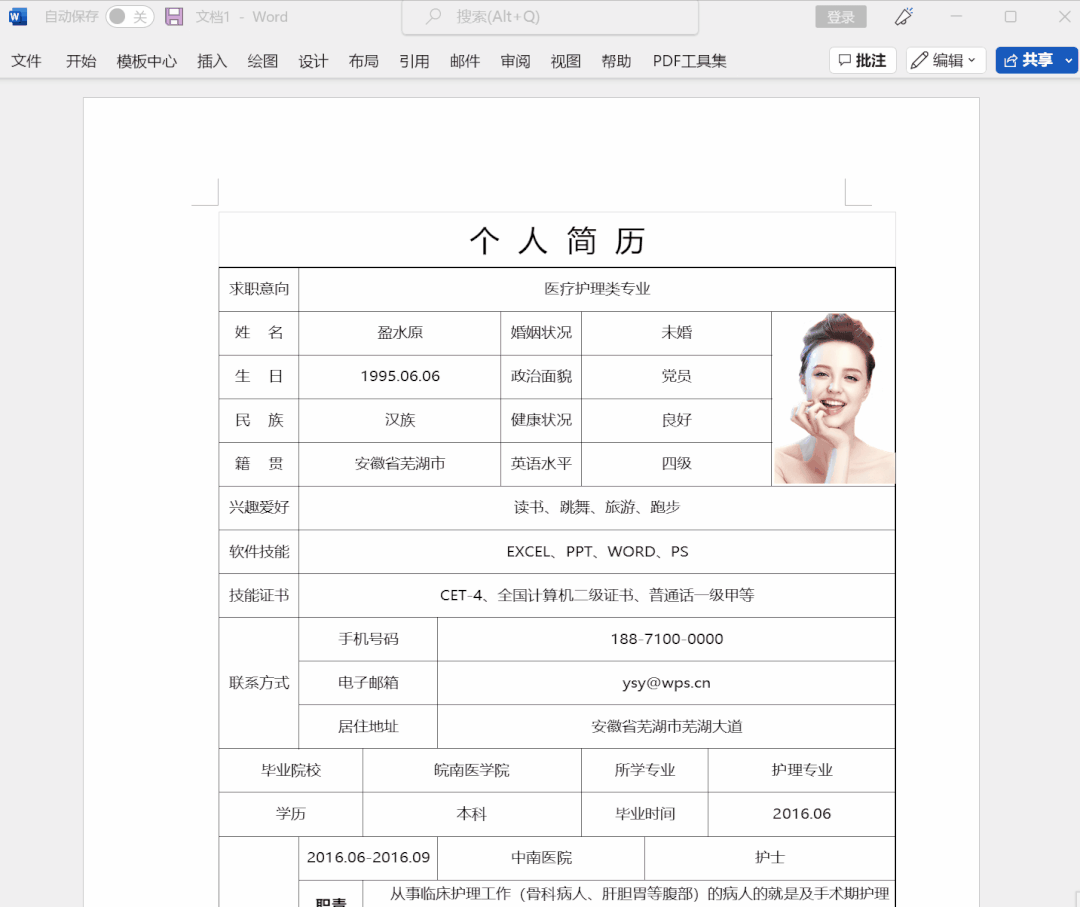Click the Save floppy disk icon
The width and height of the screenshot is (1080, 907).
174,16
